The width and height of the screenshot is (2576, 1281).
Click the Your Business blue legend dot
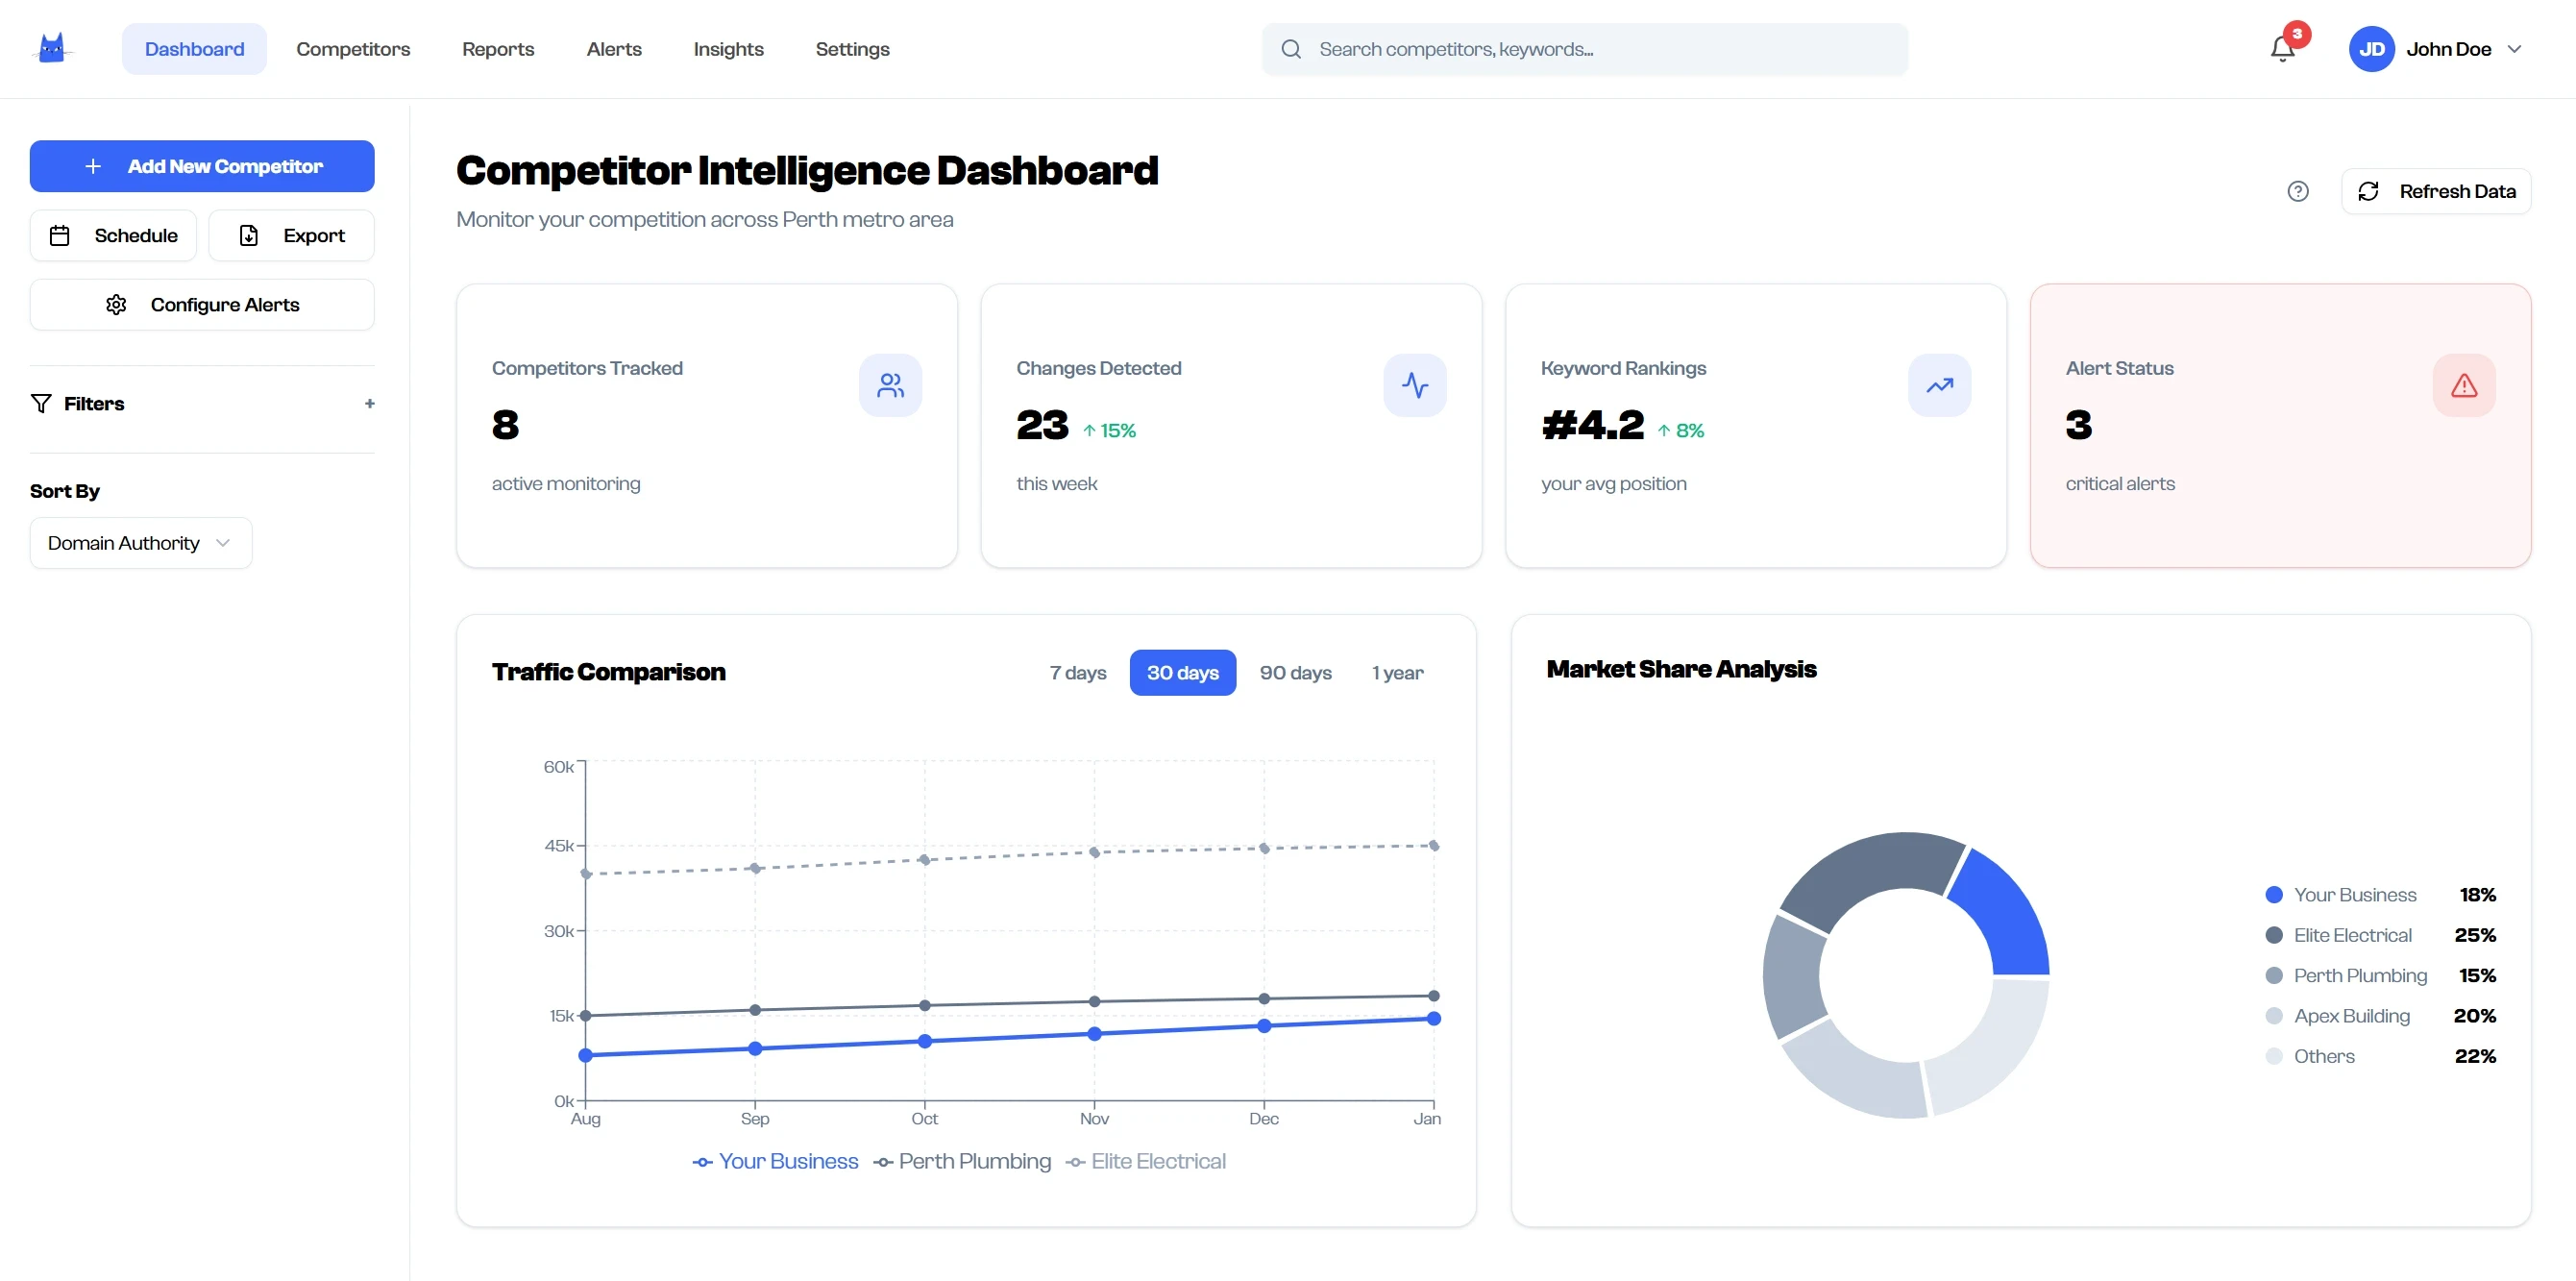click(x=2274, y=895)
